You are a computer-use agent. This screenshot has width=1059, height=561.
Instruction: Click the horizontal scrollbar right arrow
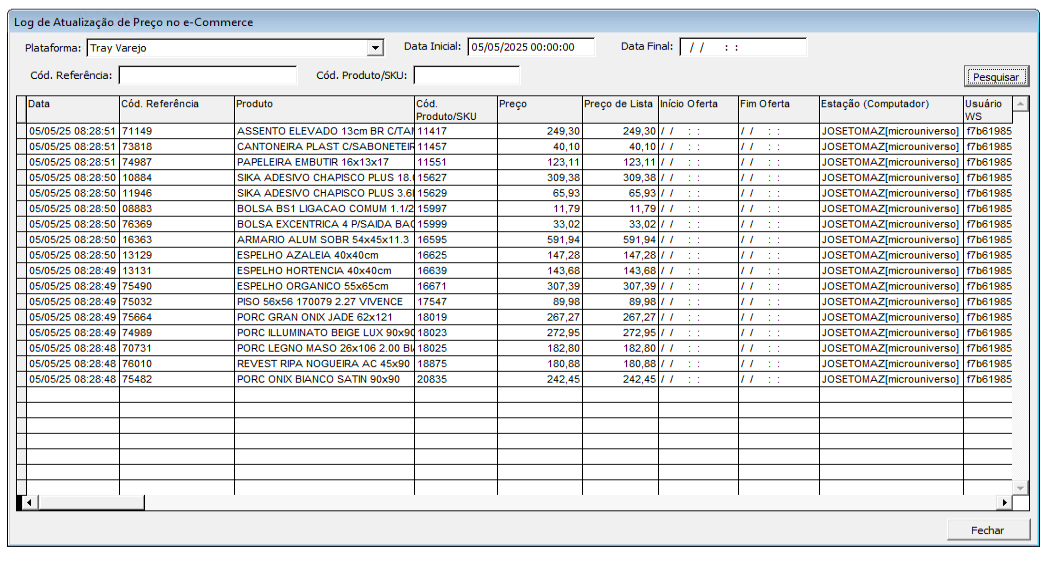click(x=1005, y=503)
